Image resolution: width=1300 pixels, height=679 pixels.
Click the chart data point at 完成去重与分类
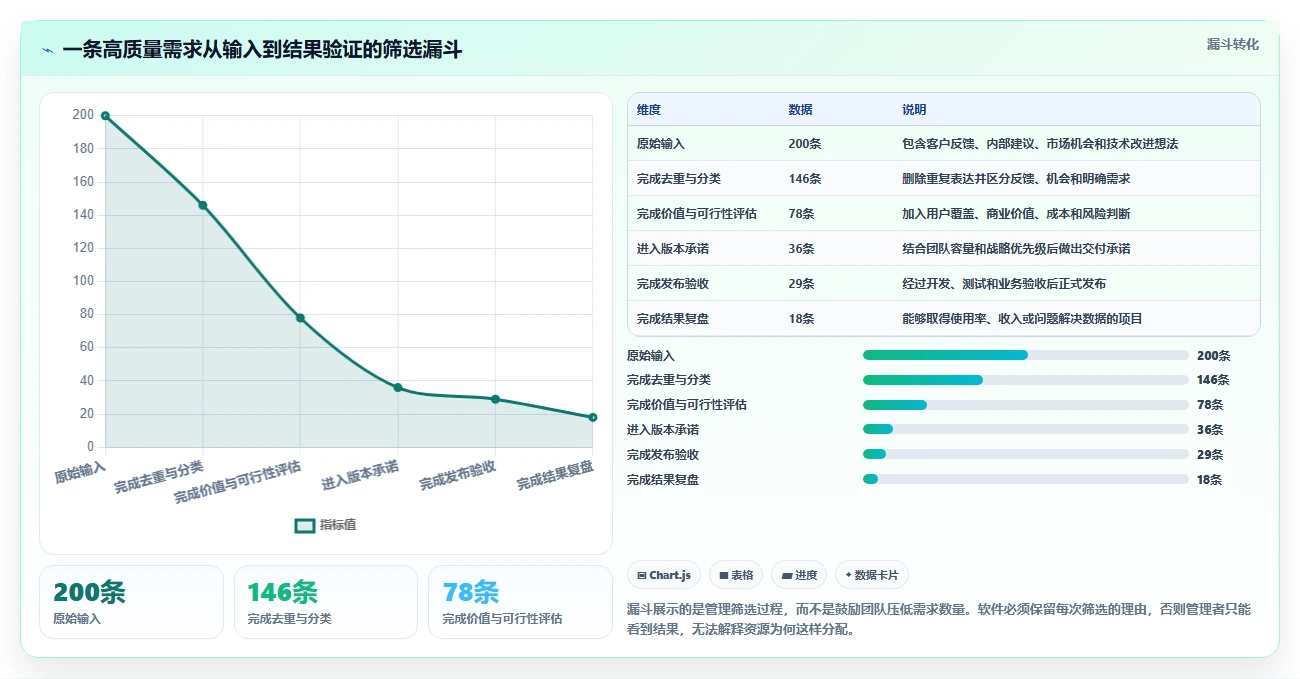click(202, 205)
